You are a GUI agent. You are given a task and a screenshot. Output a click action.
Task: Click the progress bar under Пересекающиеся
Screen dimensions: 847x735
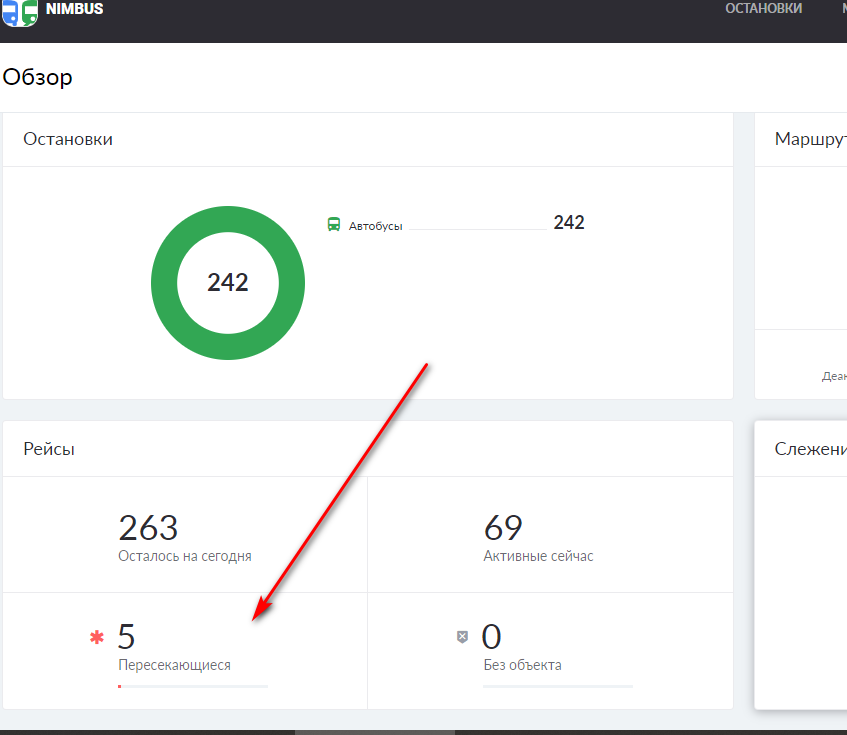tap(193, 686)
